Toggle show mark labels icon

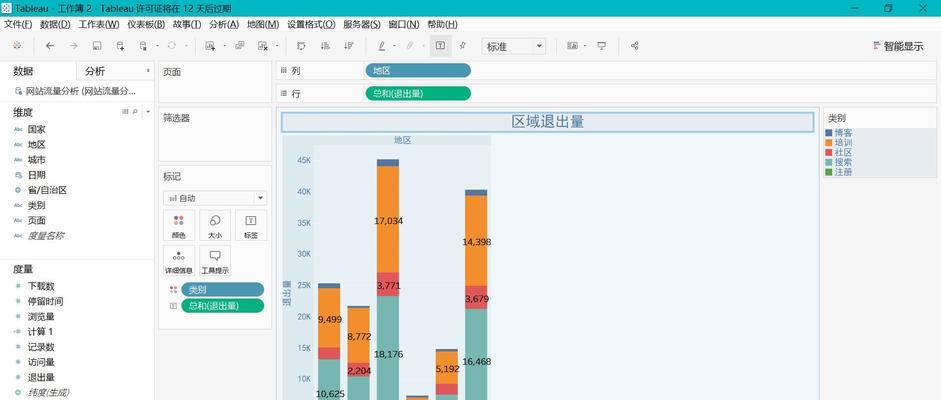click(x=440, y=46)
